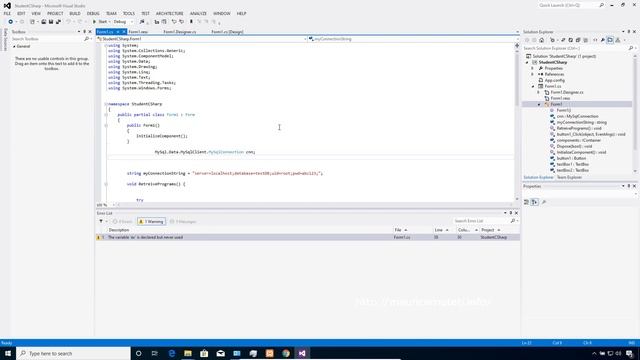This screenshot has width=640, height=360.
Task: Switch to the Team Explorer tab
Action: [x=569, y=178]
